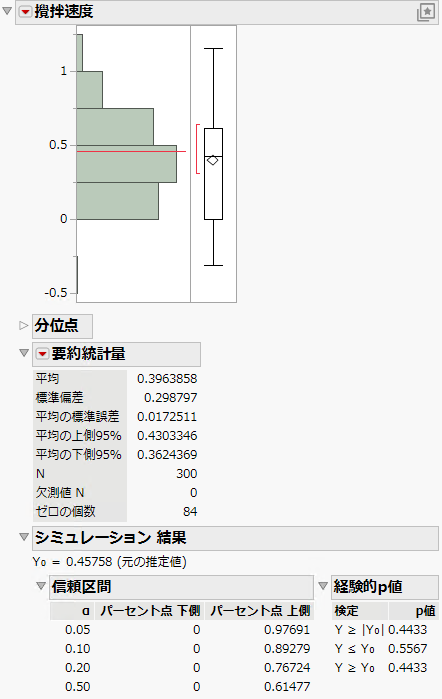Click the upper percentile value 0.97691
Image resolution: width=442 pixels, height=699 pixels.
click(x=287, y=629)
